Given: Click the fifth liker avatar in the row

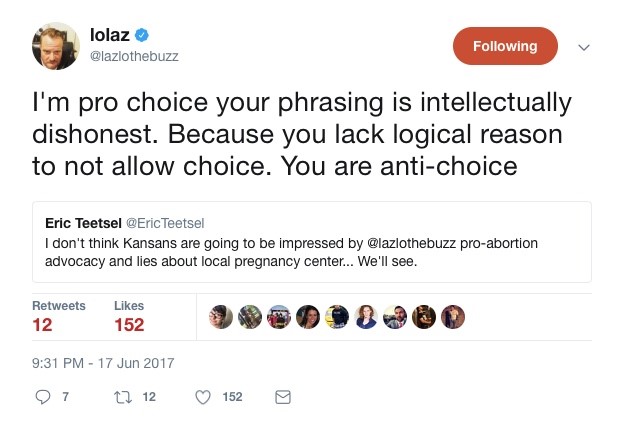Looking at the screenshot, I should pyautogui.click(x=337, y=317).
